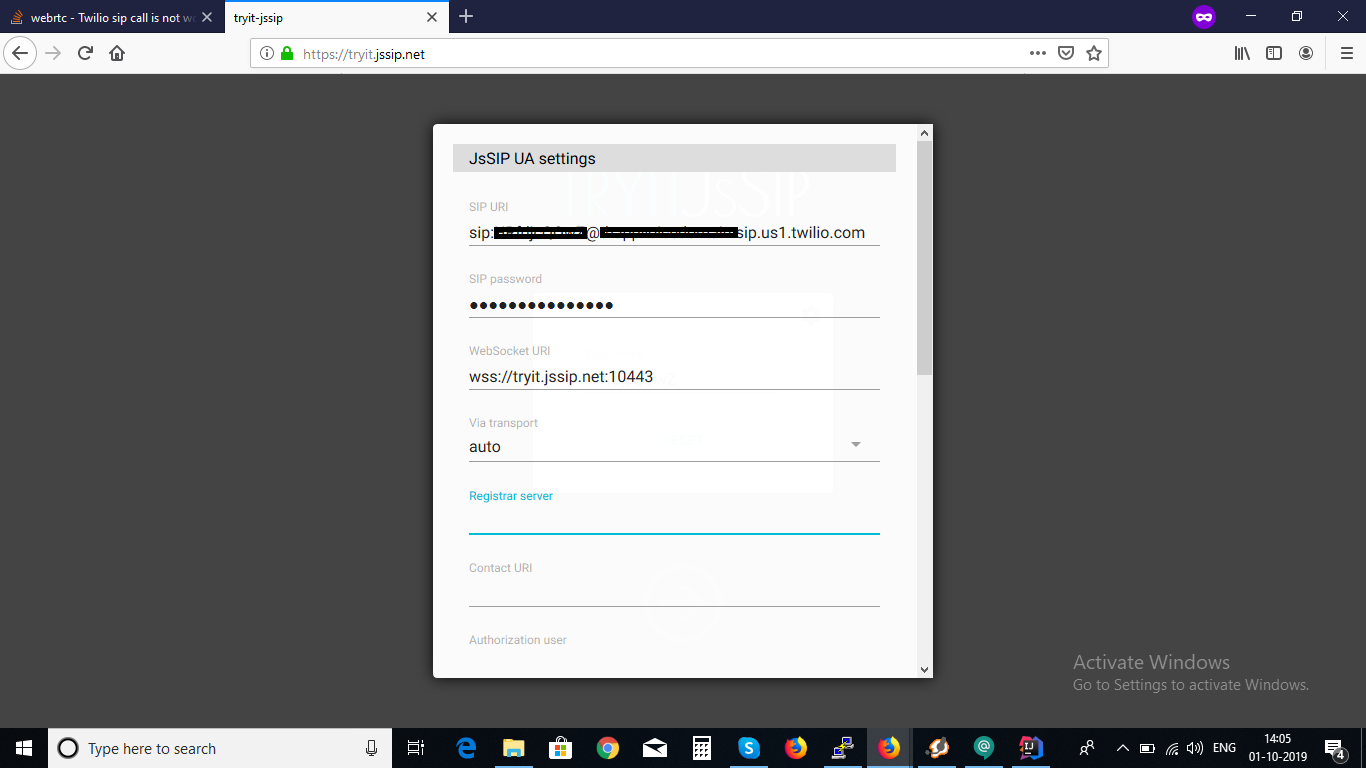Go back to the previous page
The height and width of the screenshot is (768, 1366).
[22, 53]
